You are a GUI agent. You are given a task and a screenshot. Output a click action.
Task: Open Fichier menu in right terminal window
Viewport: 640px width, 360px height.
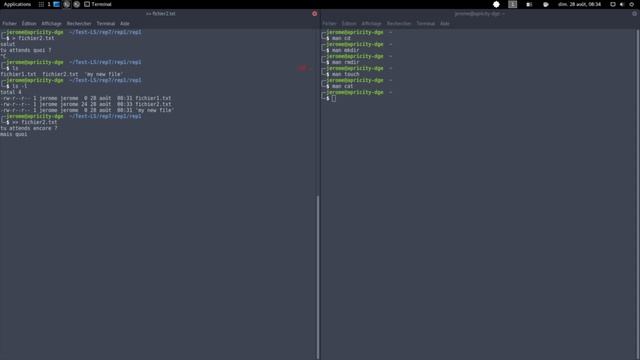(329, 24)
